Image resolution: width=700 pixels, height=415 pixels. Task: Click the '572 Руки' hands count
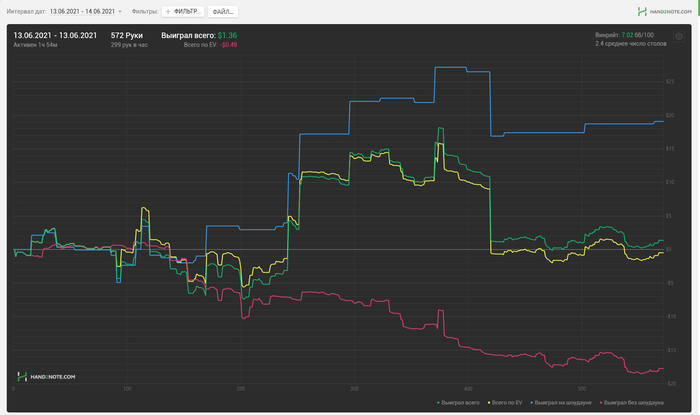pyautogui.click(x=127, y=35)
